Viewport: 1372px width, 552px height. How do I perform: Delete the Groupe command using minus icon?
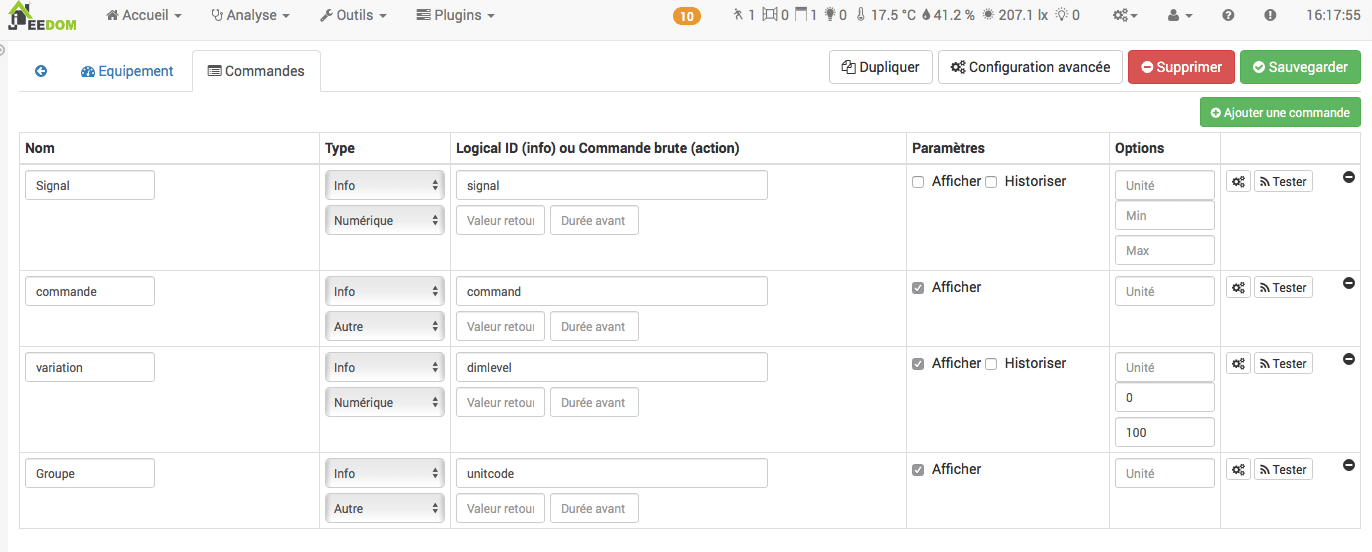(x=1348, y=465)
